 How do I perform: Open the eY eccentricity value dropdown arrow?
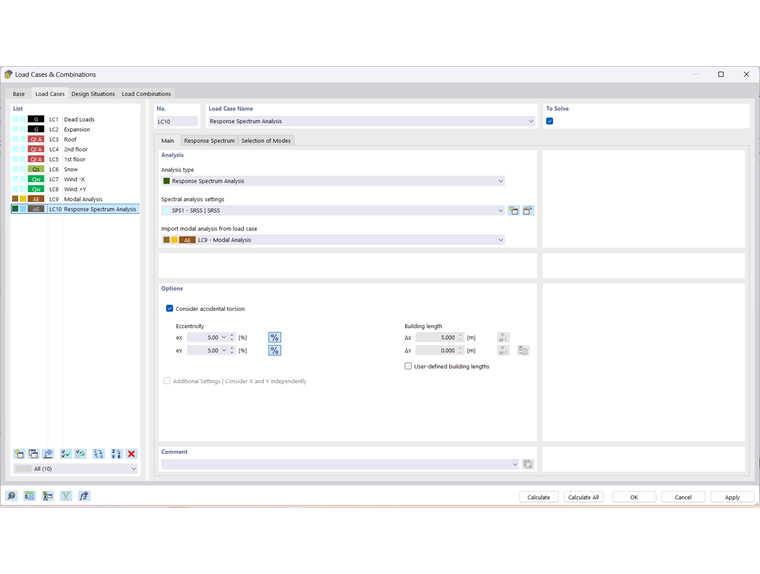(x=224, y=351)
